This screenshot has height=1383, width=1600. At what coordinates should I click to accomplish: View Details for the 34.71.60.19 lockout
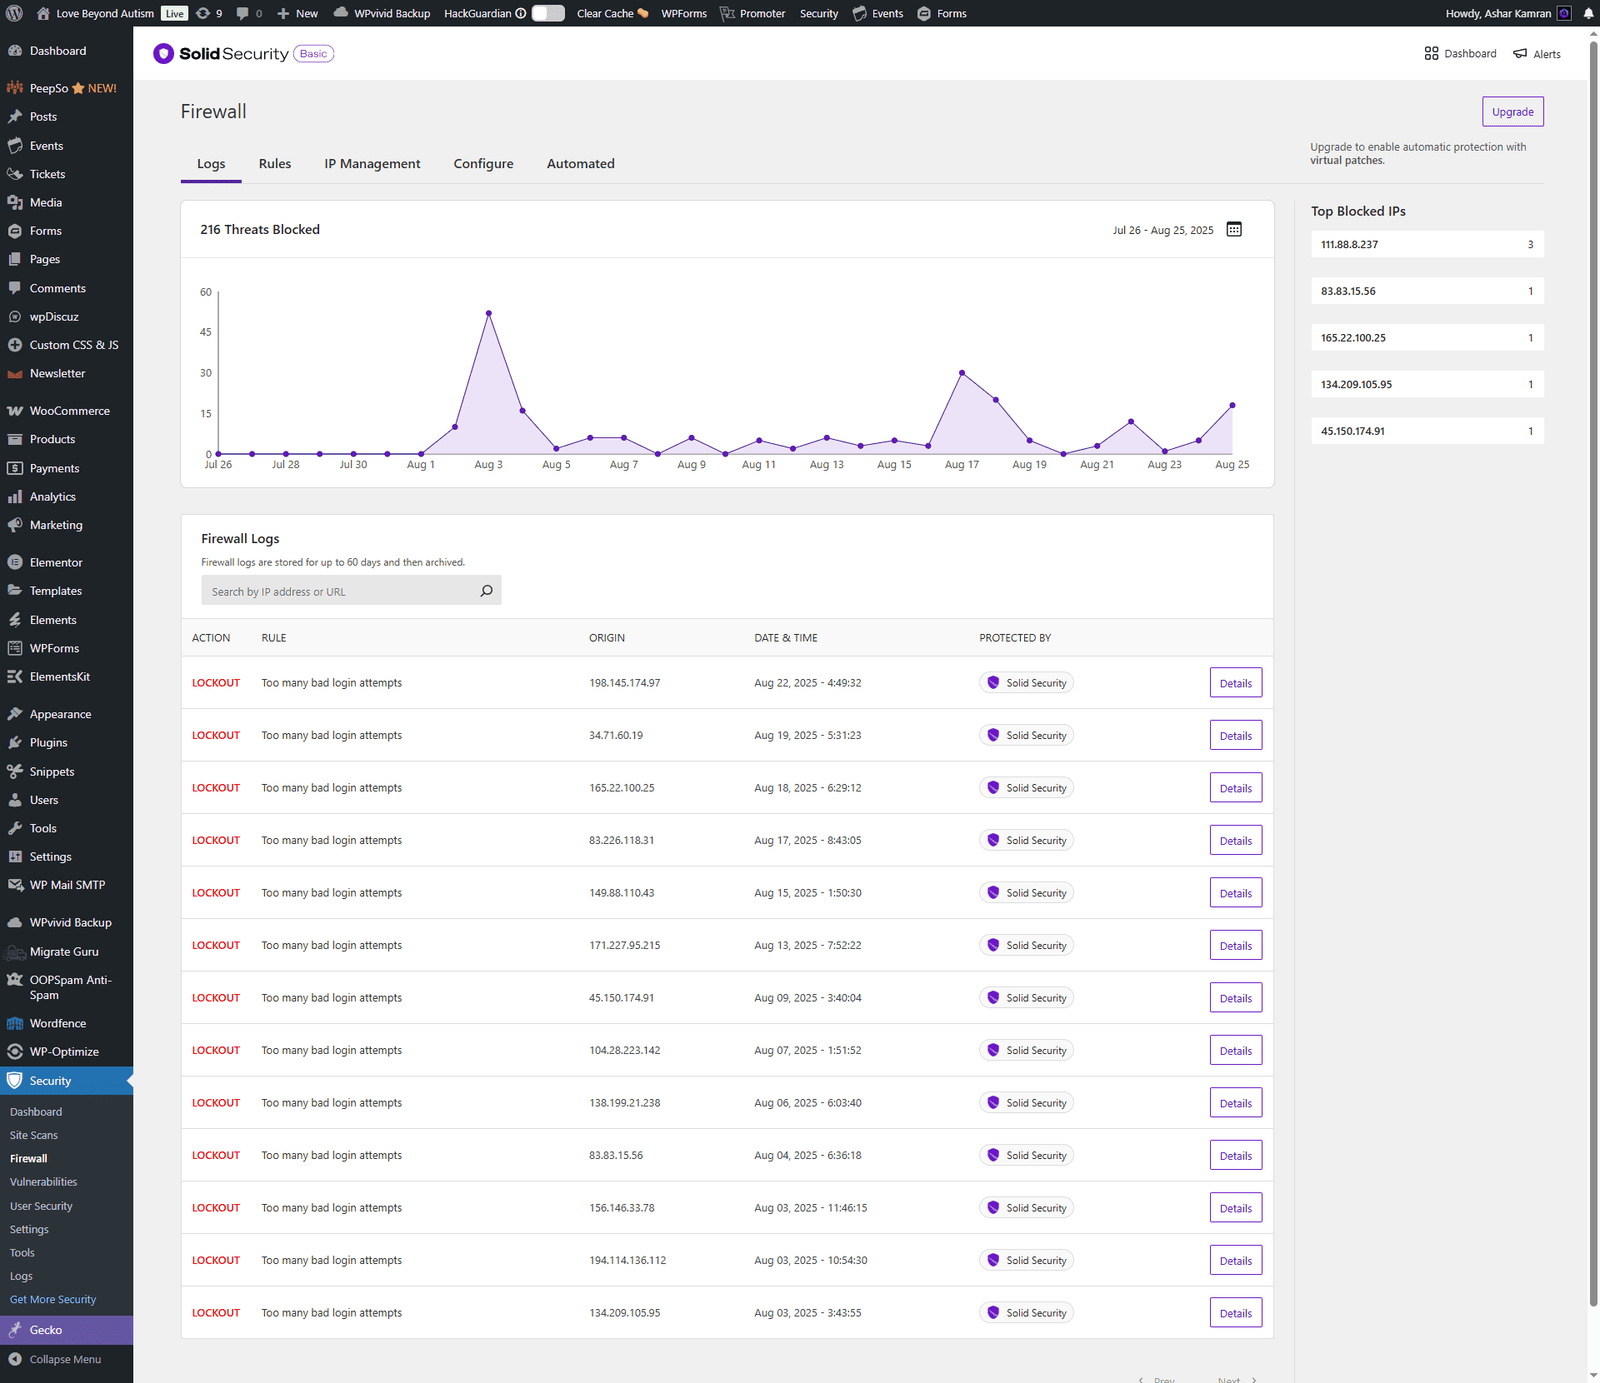click(x=1236, y=736)
